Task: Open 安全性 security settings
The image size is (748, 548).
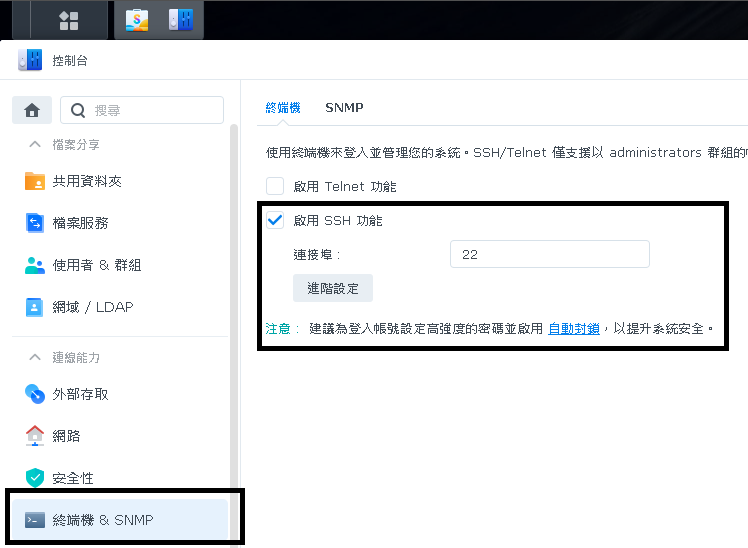Action: pos(73,478)
